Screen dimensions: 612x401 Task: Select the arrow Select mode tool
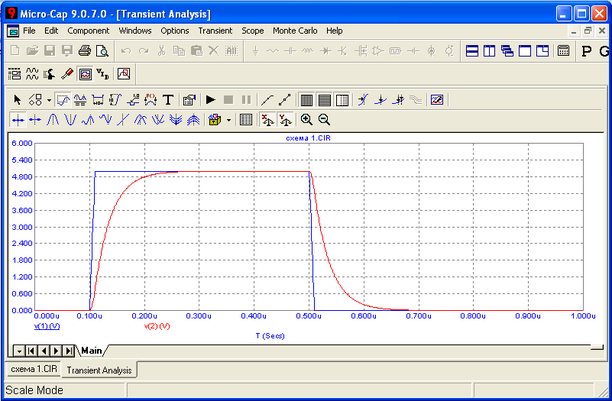pyautogui.click(x=16, y=99)
